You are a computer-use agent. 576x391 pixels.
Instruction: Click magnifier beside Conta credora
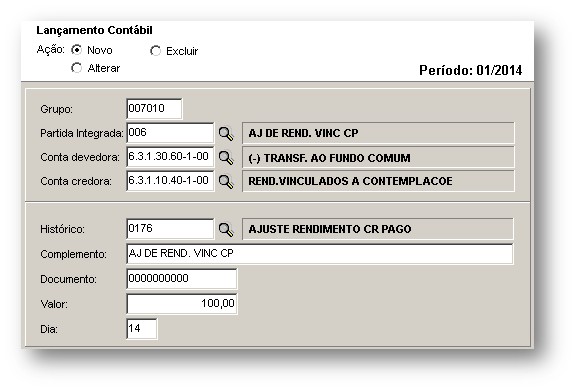click(x=226, y=182)
